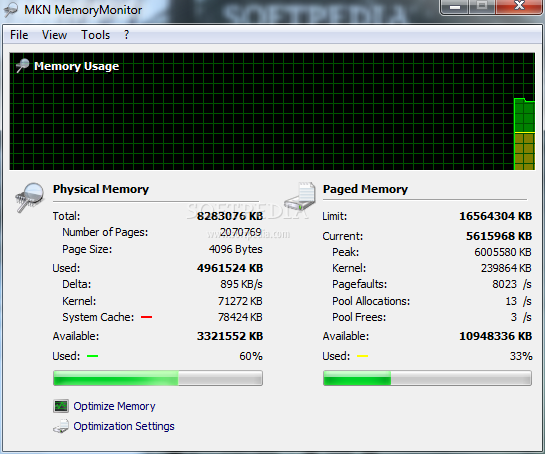This screenshot has width=545, height=454.
Task: Click the Memory Usage graph magnifier icon
Action: tap(23, 66)
